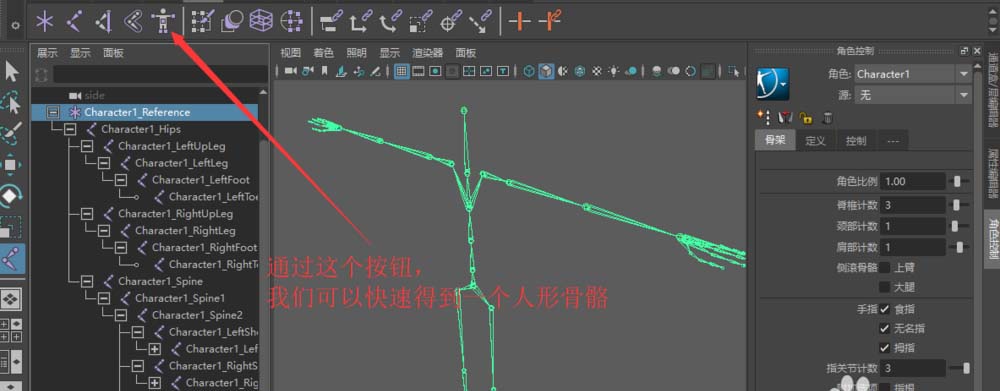Select the Create Locator shelf icon
This screenshot has height=391, width=1000.
44,22
